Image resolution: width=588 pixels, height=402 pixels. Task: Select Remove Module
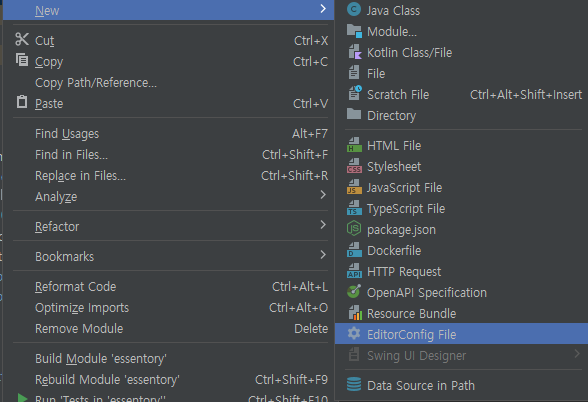click(168, 329)
